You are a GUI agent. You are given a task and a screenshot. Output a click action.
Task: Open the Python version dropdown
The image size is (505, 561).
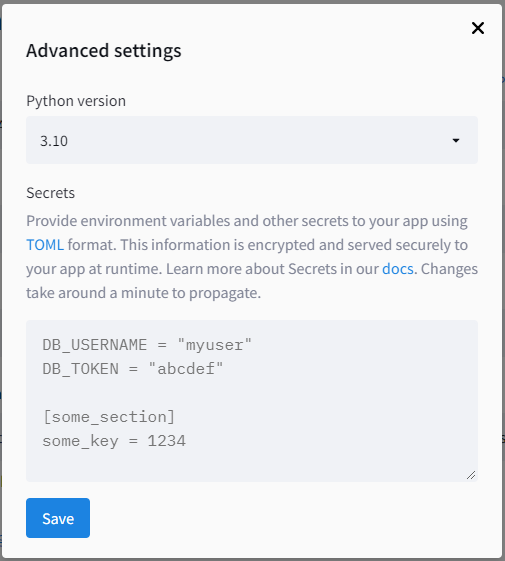tap(252, 140)
